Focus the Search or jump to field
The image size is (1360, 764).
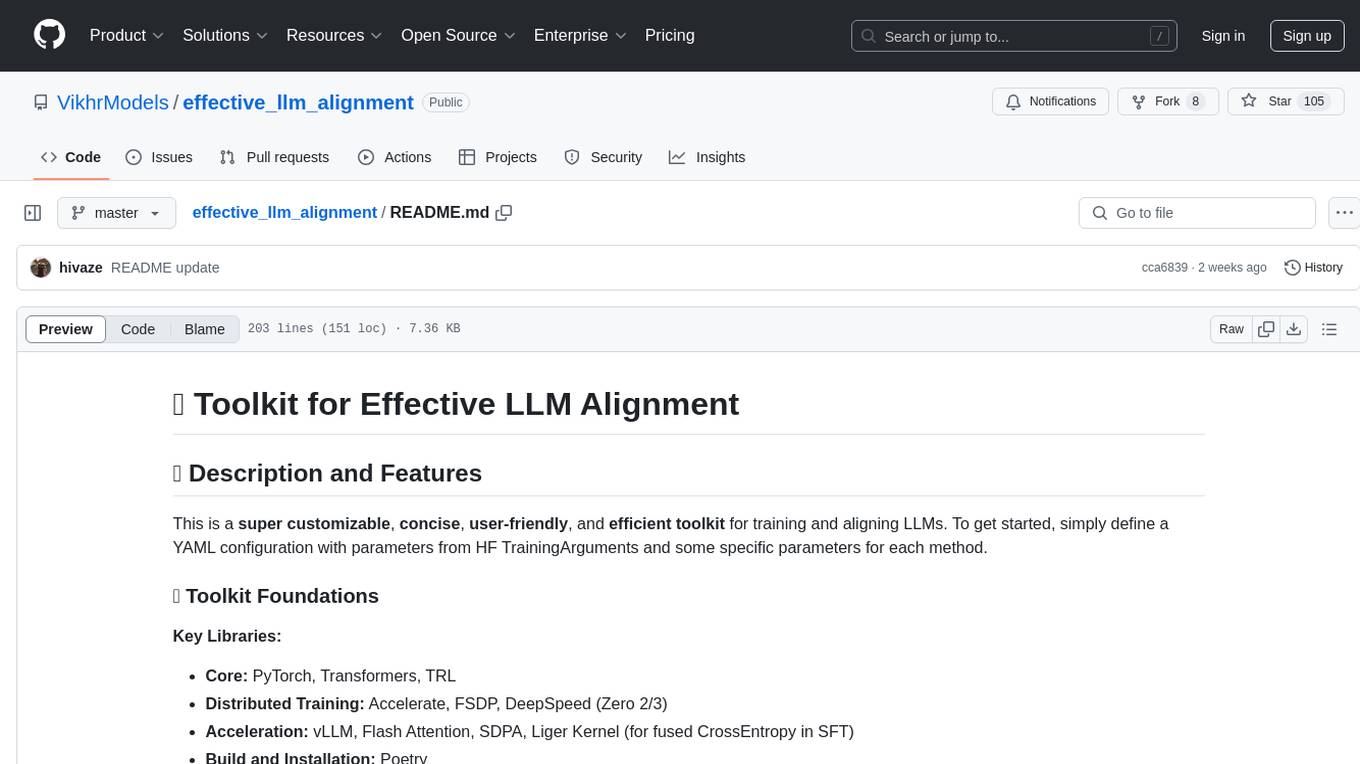[x=1012, y=36]
